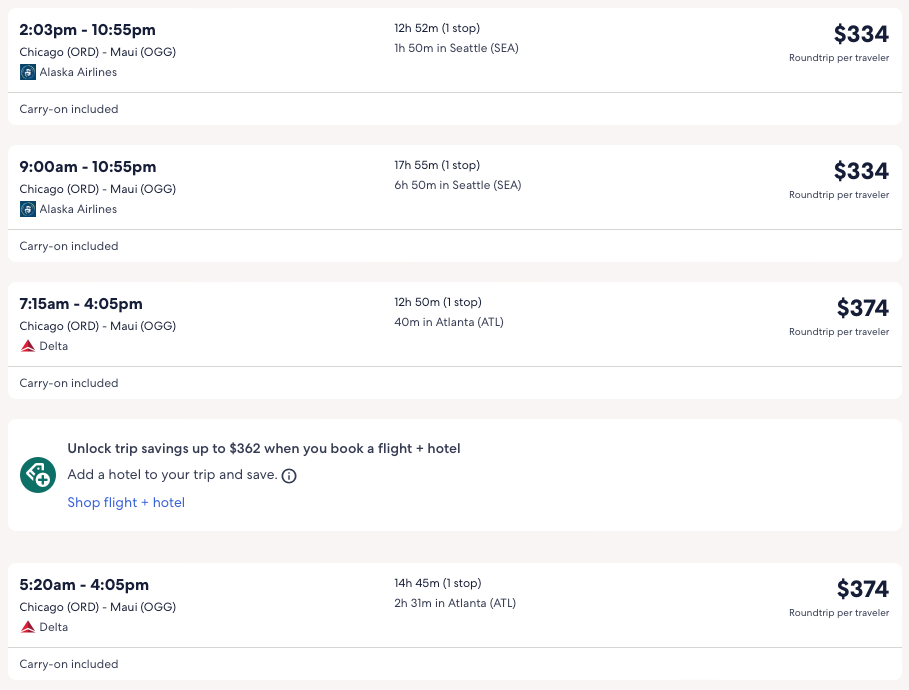Viewport: 909px width, 690px height.
Task: Click $334 price on the 17h 55m flight
Action: click(861, 171)
